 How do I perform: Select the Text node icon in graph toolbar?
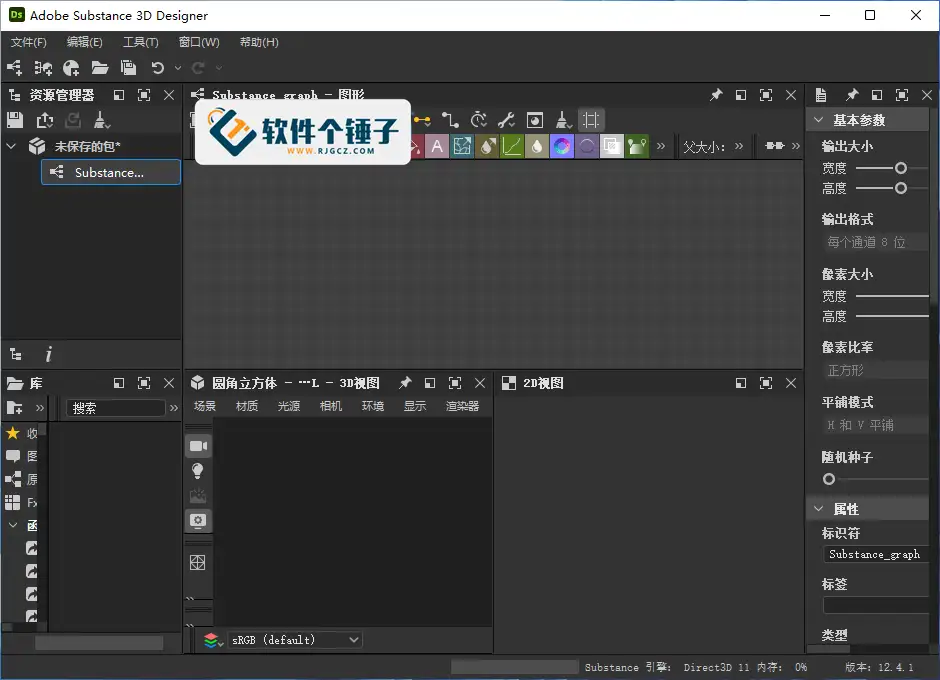click(438, 146)
